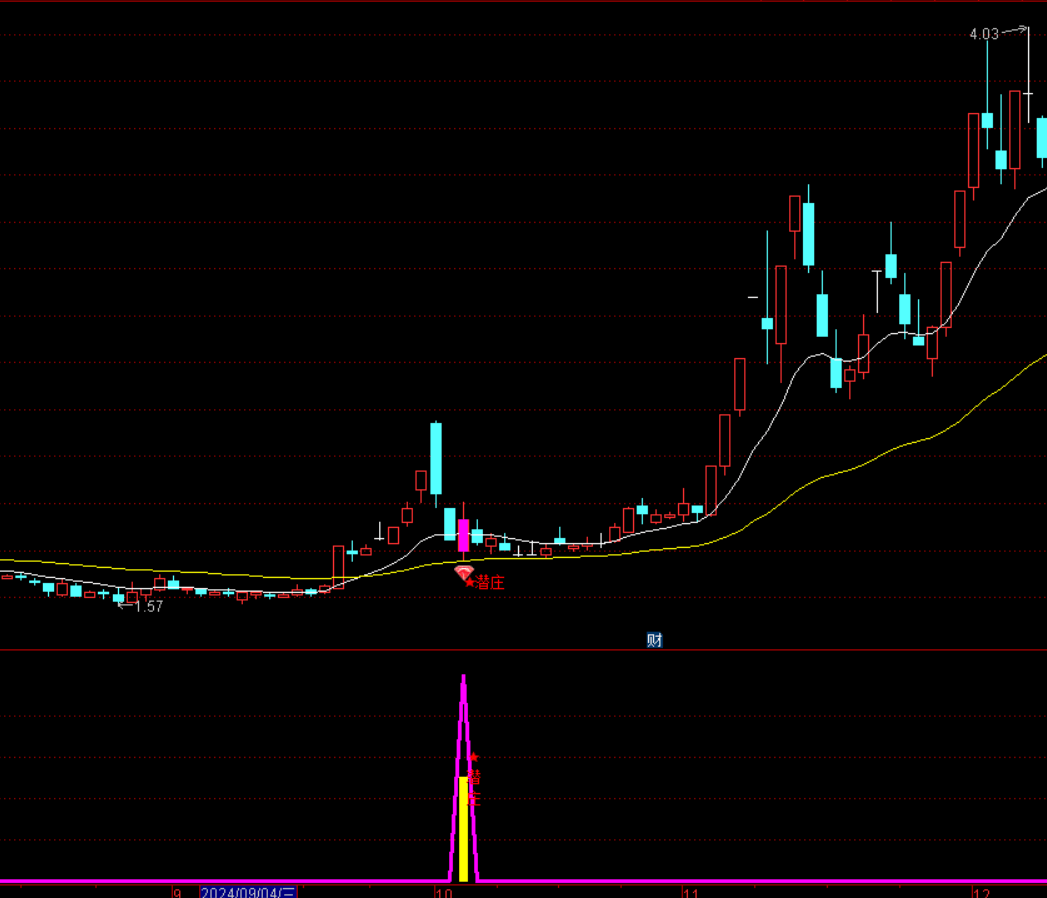The image size is (1047, 898).
Task: Click the 潜庄 text label on chart
Action: [490, 583]
